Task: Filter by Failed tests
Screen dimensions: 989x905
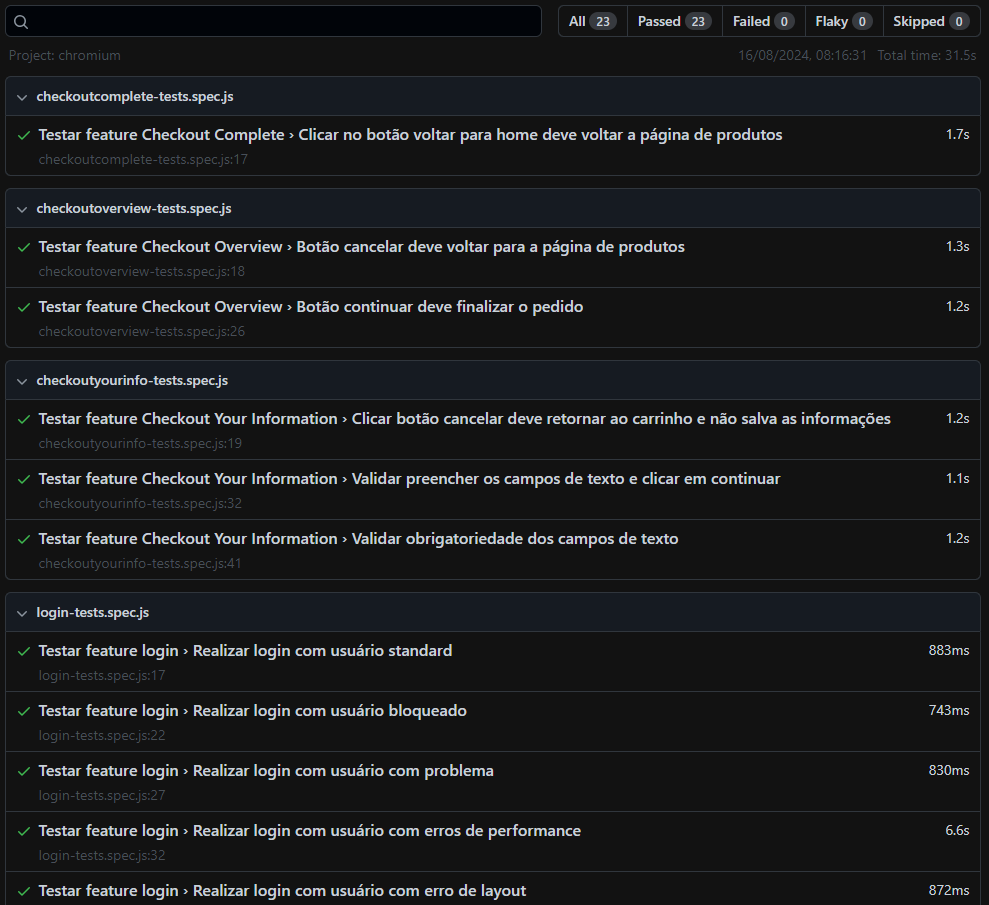Action: [763, 21]
